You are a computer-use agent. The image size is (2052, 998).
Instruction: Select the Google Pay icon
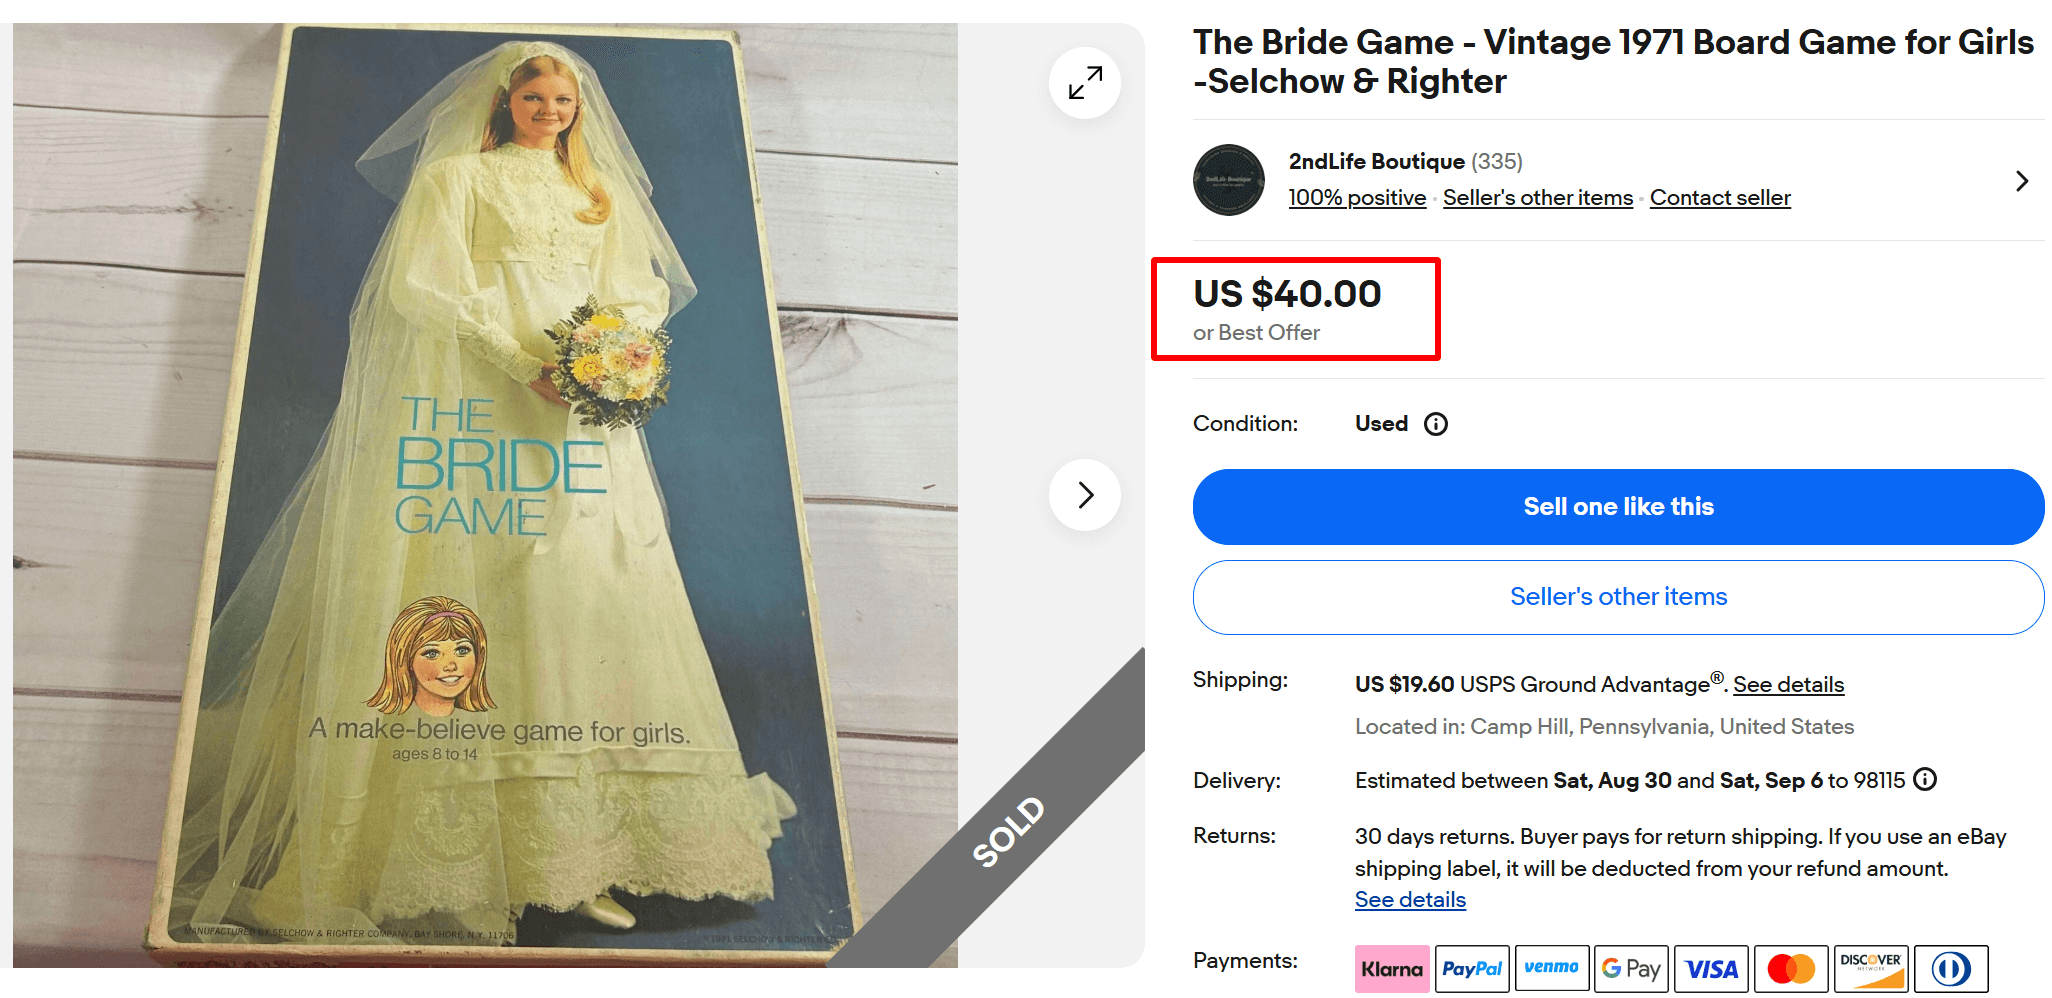click(x=1631, y=968)
